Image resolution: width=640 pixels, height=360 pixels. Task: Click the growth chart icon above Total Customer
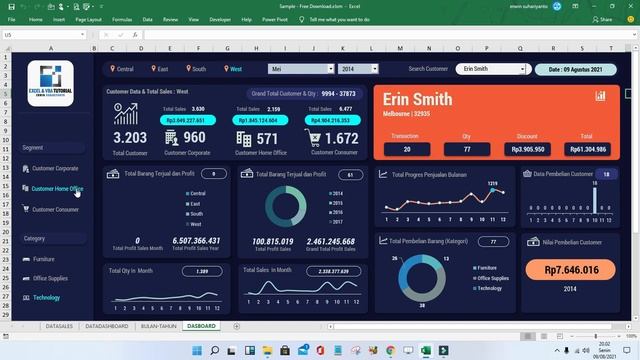[x=126, y=113]
